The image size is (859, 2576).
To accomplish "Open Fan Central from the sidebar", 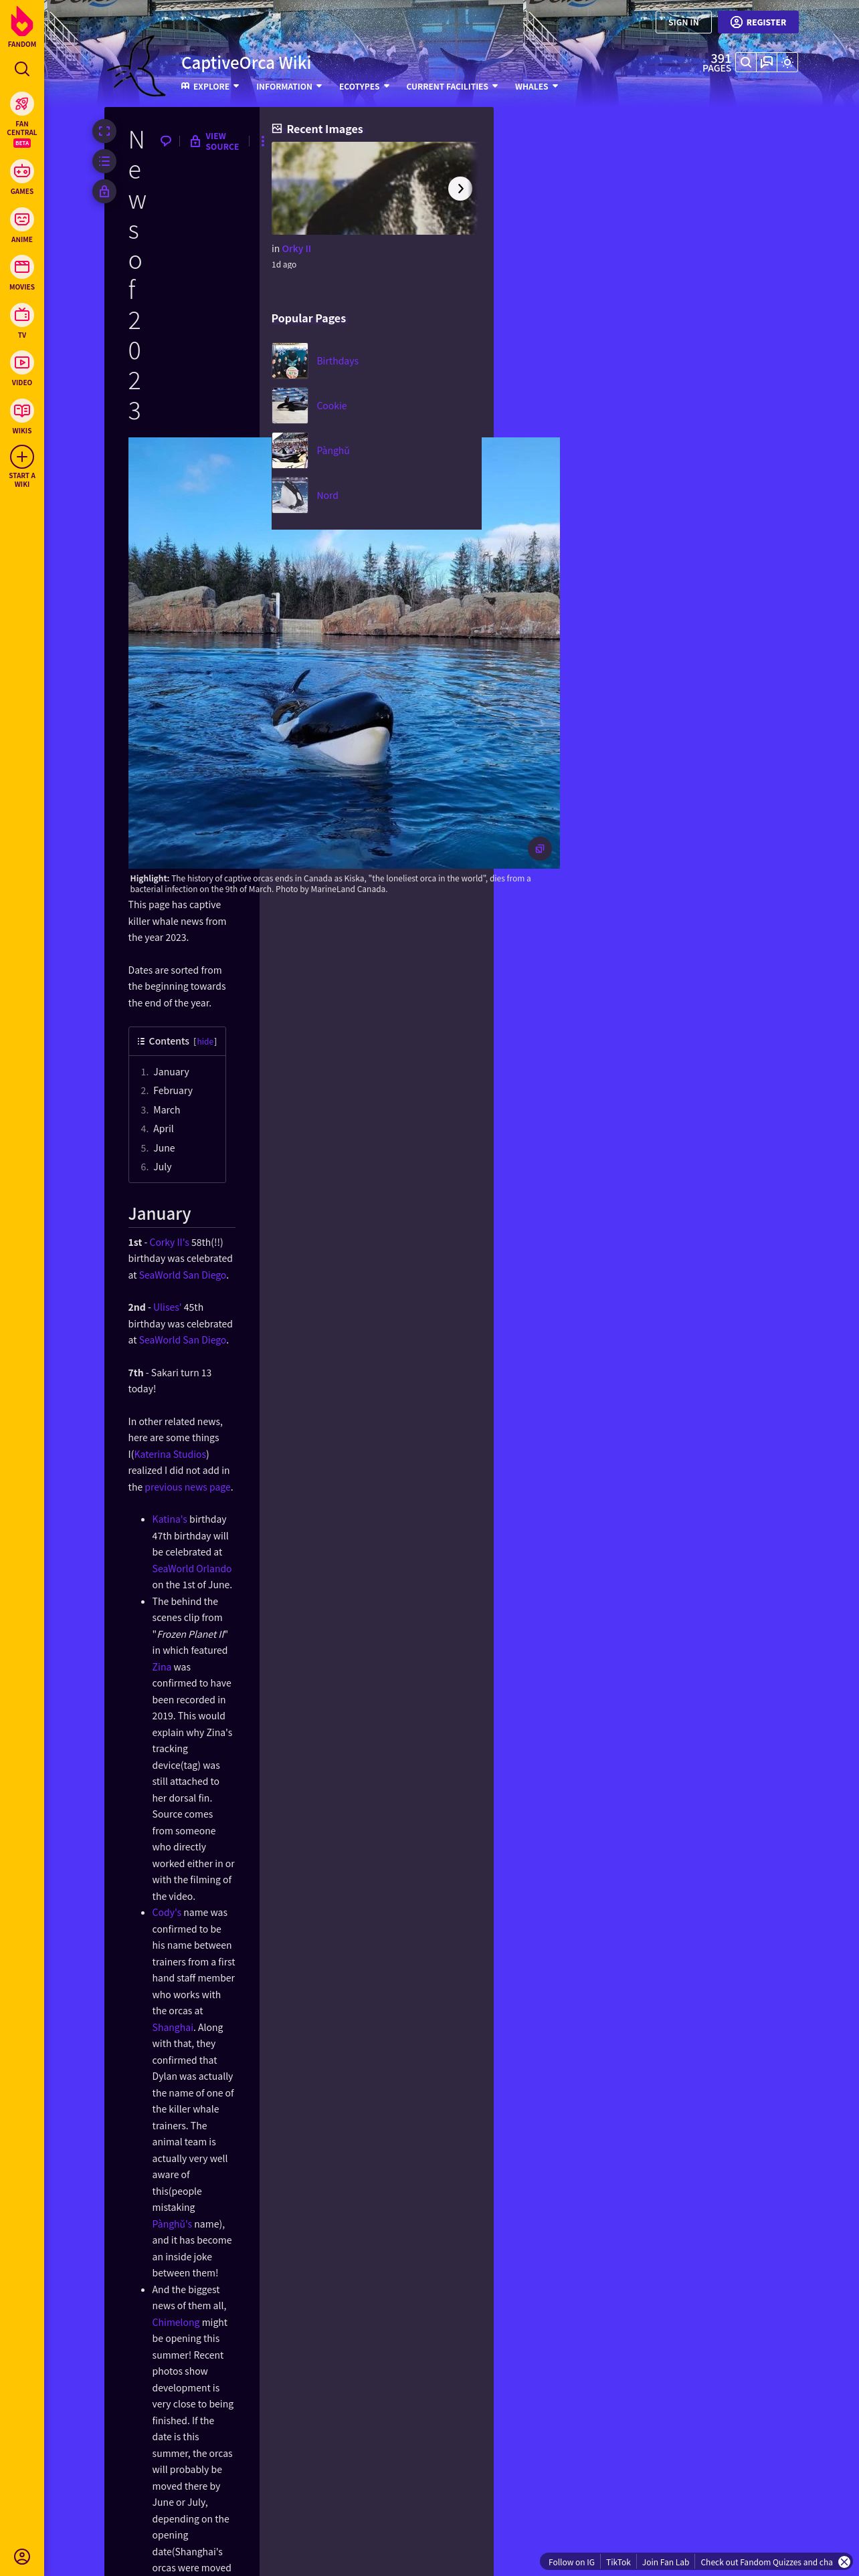I will pyautogui.click(x=22, y=103).
